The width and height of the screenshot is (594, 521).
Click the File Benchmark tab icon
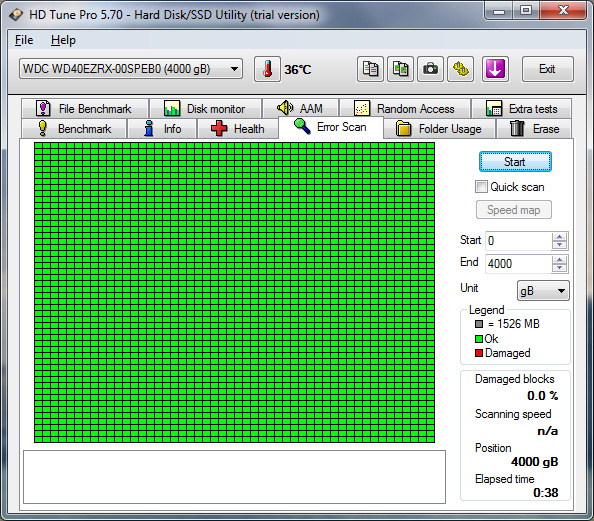pyautogui.click(x=43, y=108)
